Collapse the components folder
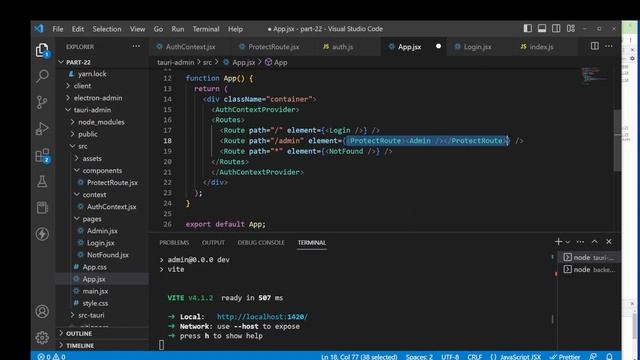Image resolution: width=640 pixels, height=360 pixels. (x=102, y=170)
